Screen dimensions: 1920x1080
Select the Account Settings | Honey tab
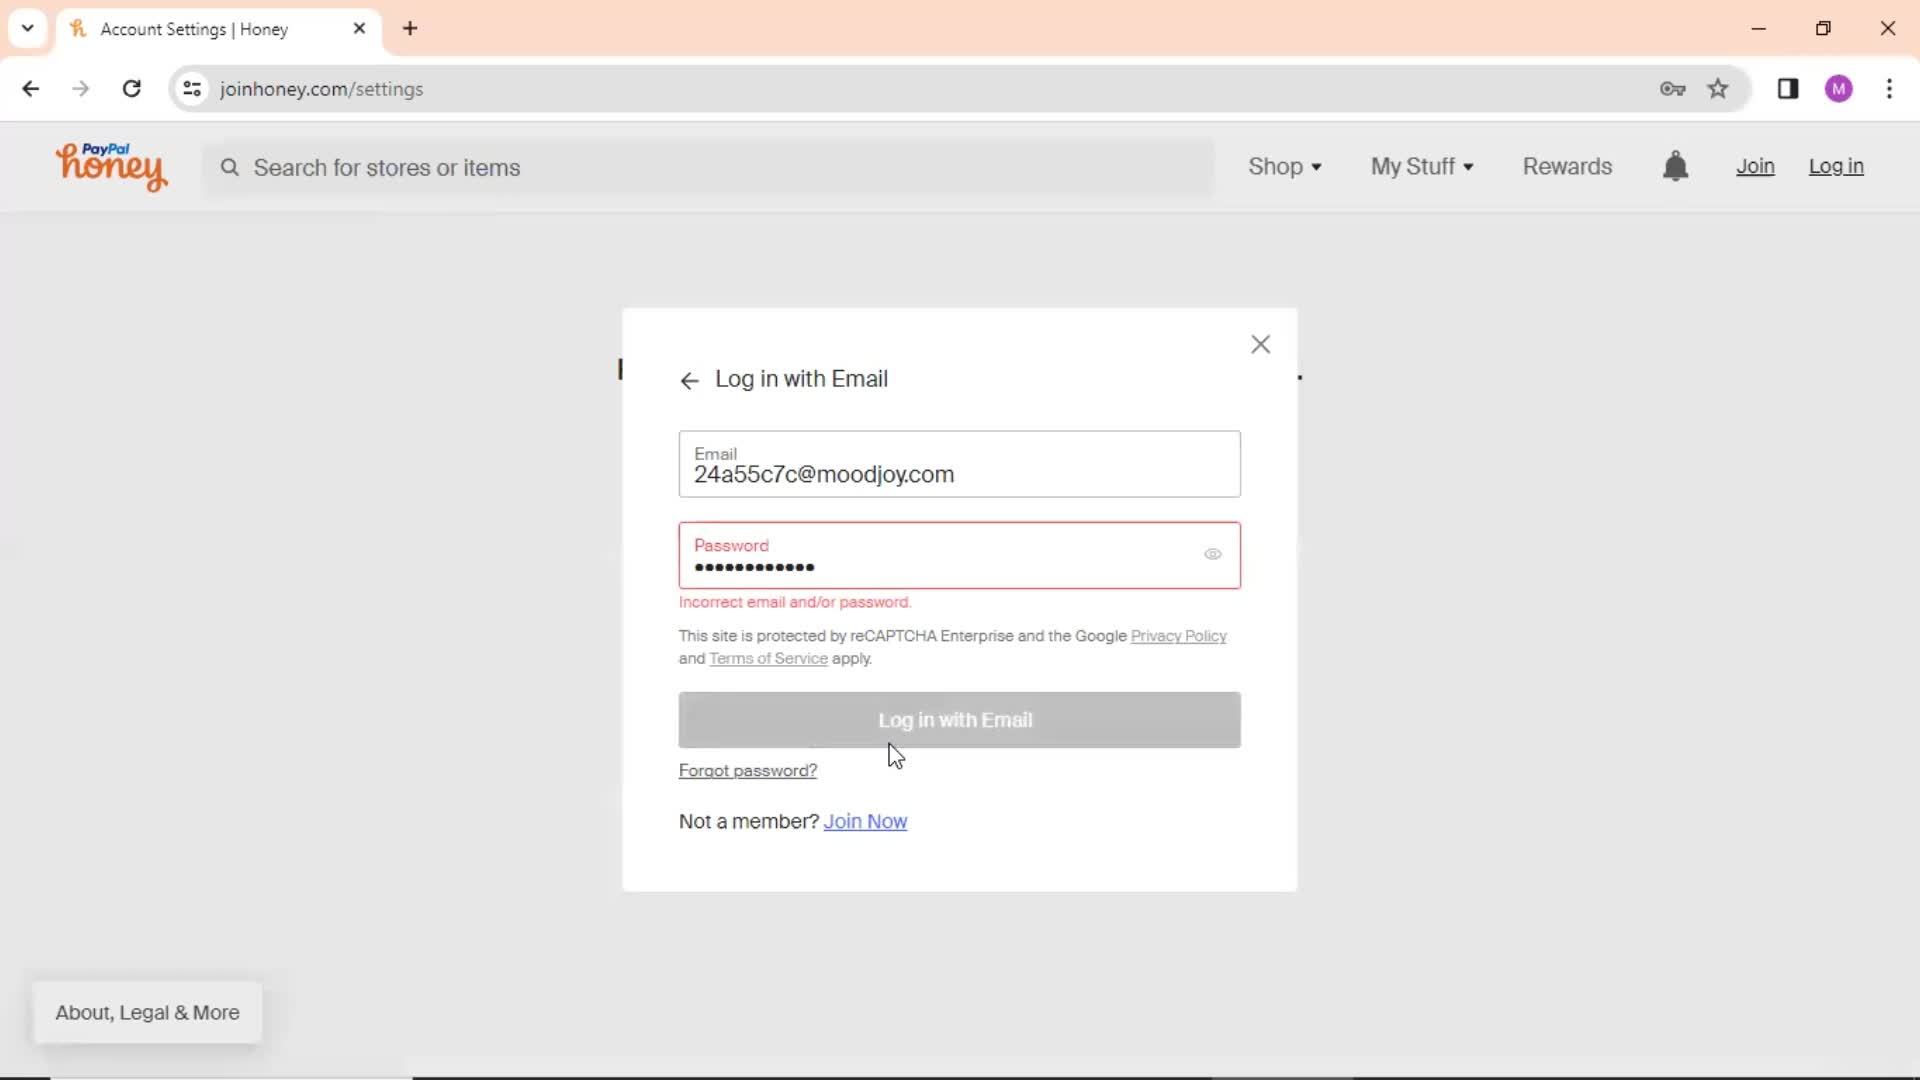click(x=218, y=29)
